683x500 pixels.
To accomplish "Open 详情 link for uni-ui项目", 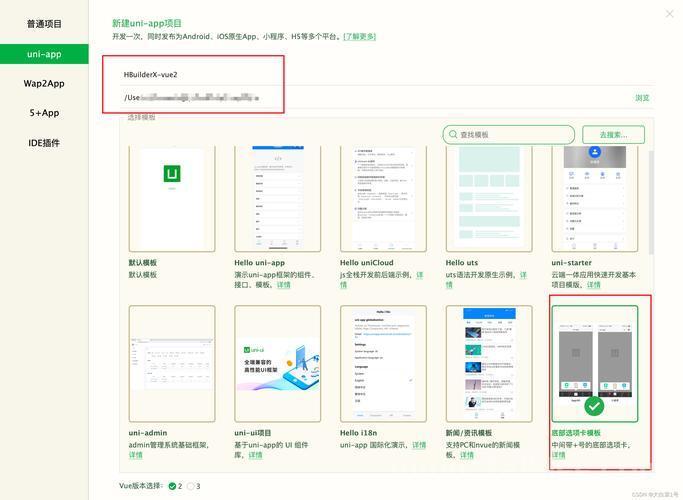I will pos(255,455).
